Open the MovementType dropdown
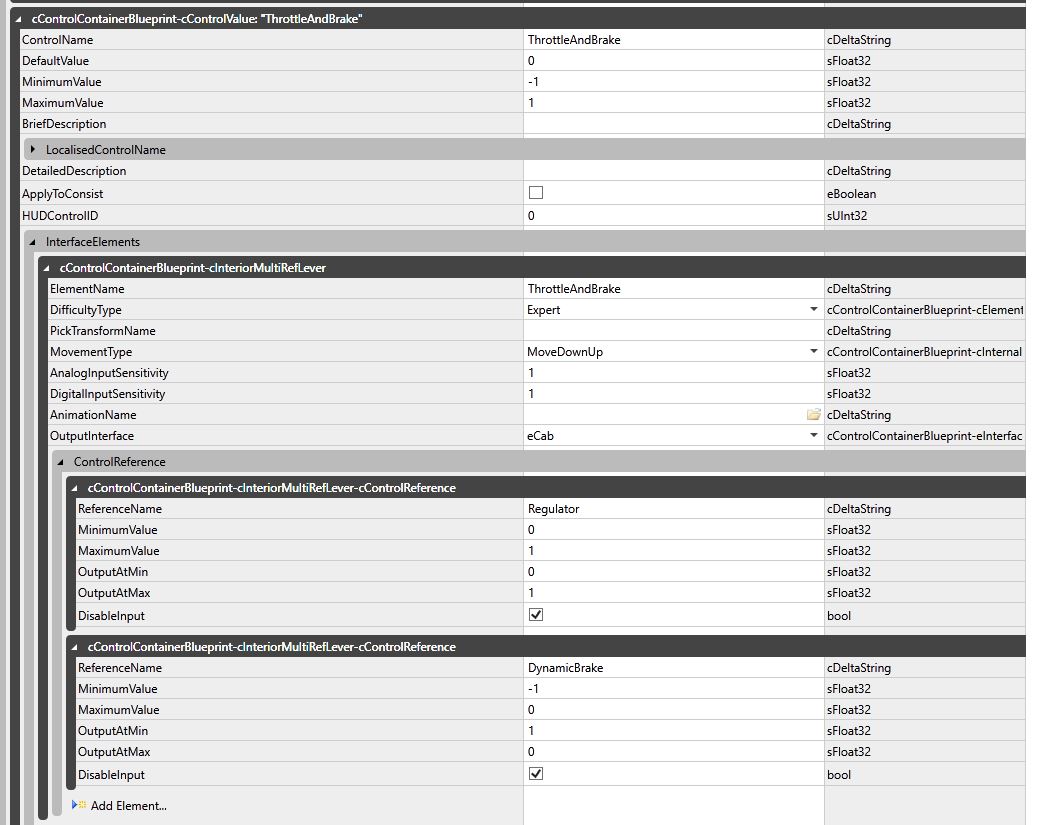Image resolution: width=1059 pixels, height=825 pixels. [x=813, y=352]
